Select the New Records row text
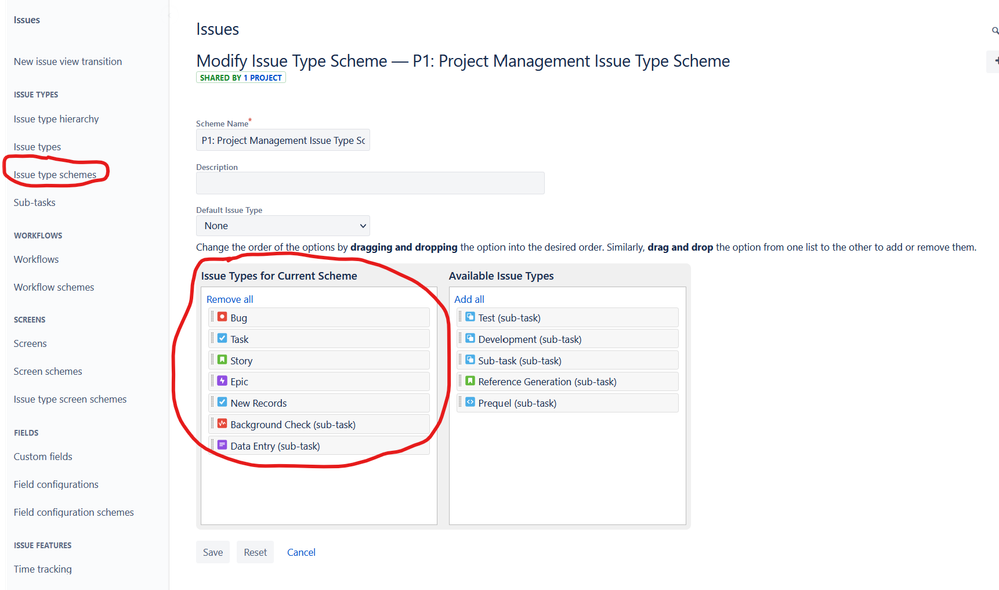Screen dimensions: 999x590 [259, 403]
